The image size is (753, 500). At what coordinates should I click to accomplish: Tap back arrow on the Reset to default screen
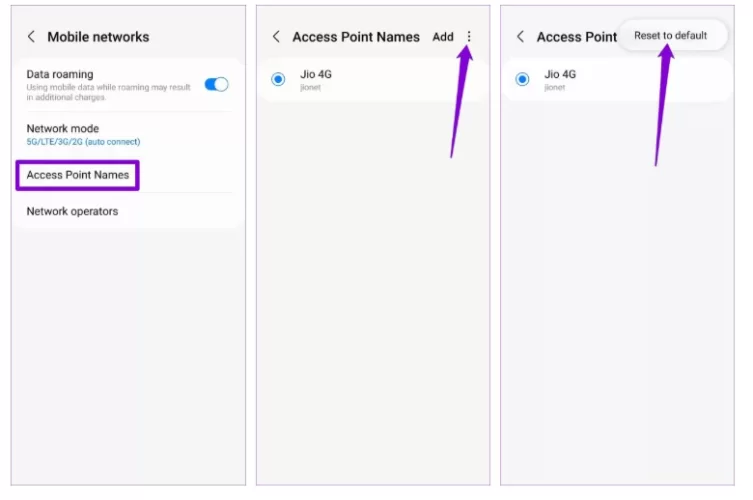[520, 37]
